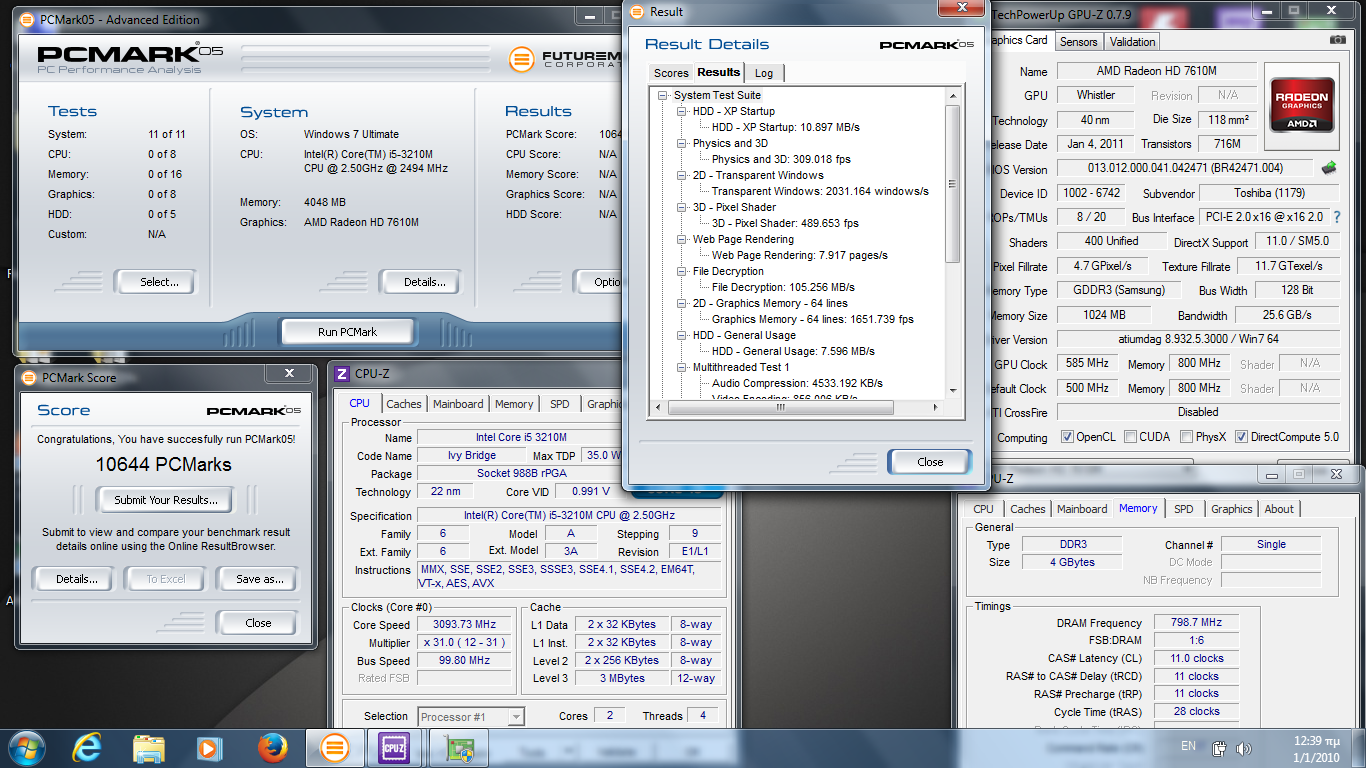Open Windows Media Player taskbar icon

(209, 747)
